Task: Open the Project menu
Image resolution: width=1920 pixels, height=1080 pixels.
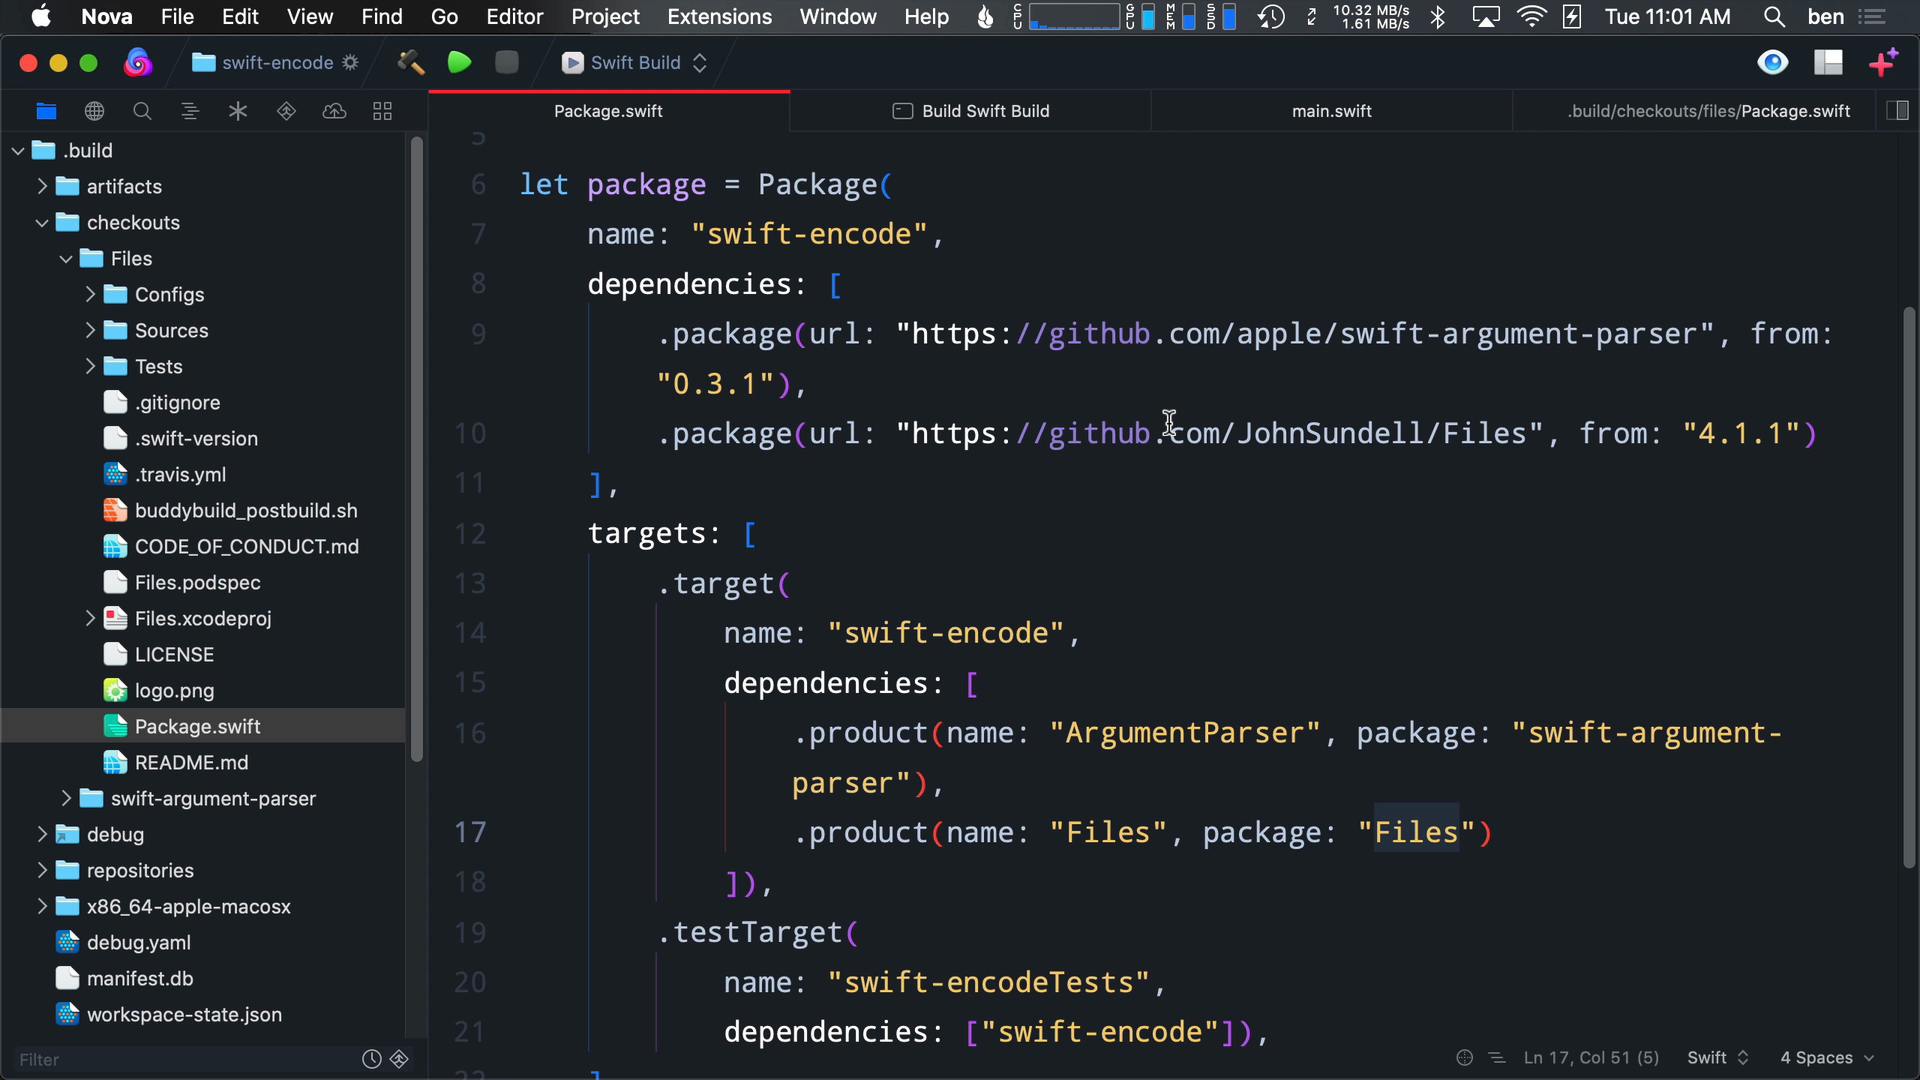Action: tap(605, 17)
